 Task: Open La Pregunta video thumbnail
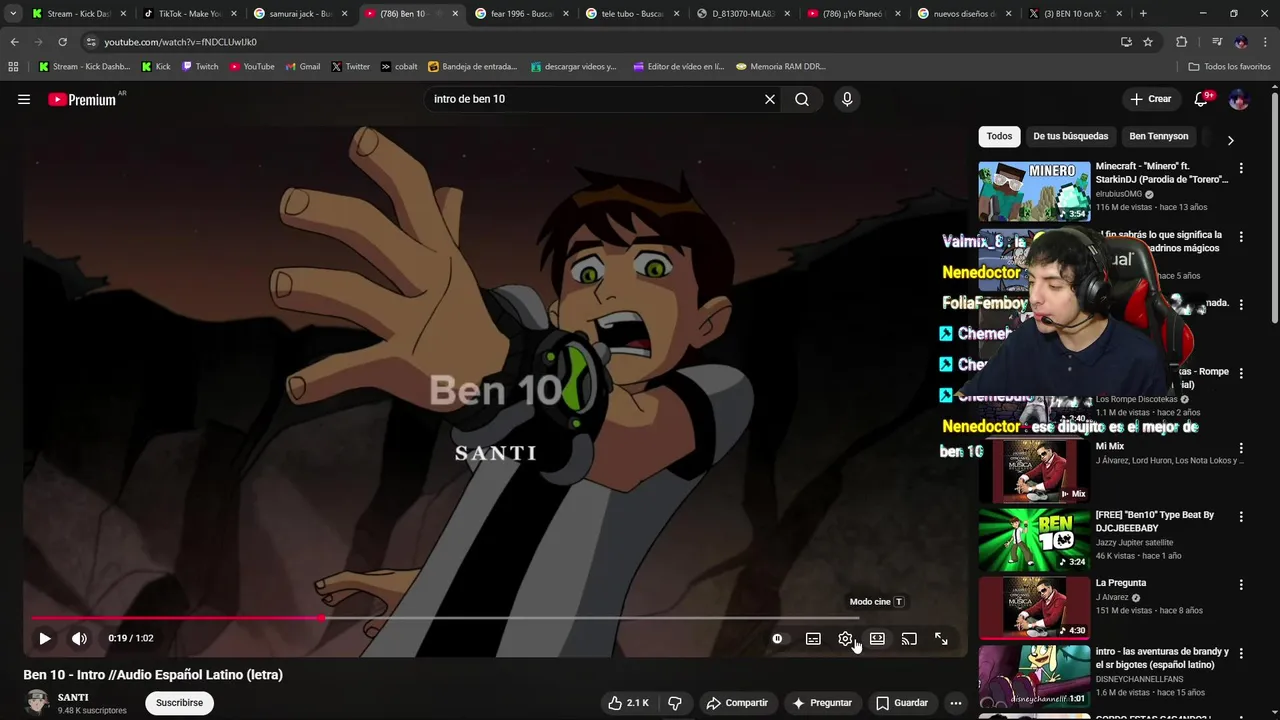[1034, 607]
